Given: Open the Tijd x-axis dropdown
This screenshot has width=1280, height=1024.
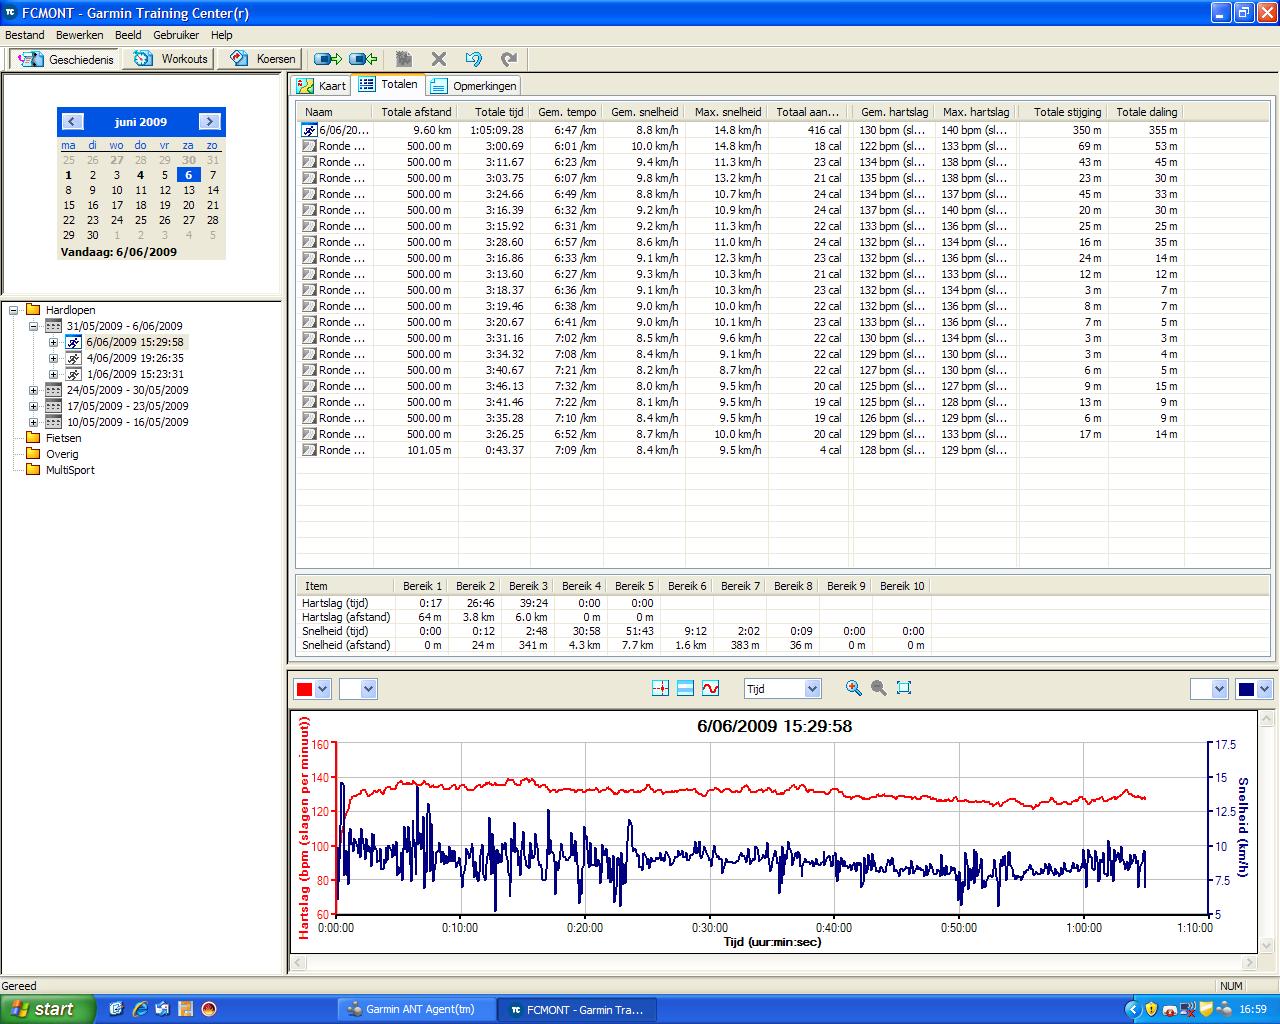Looking at the screenshot, I should [x=812, y=689].
